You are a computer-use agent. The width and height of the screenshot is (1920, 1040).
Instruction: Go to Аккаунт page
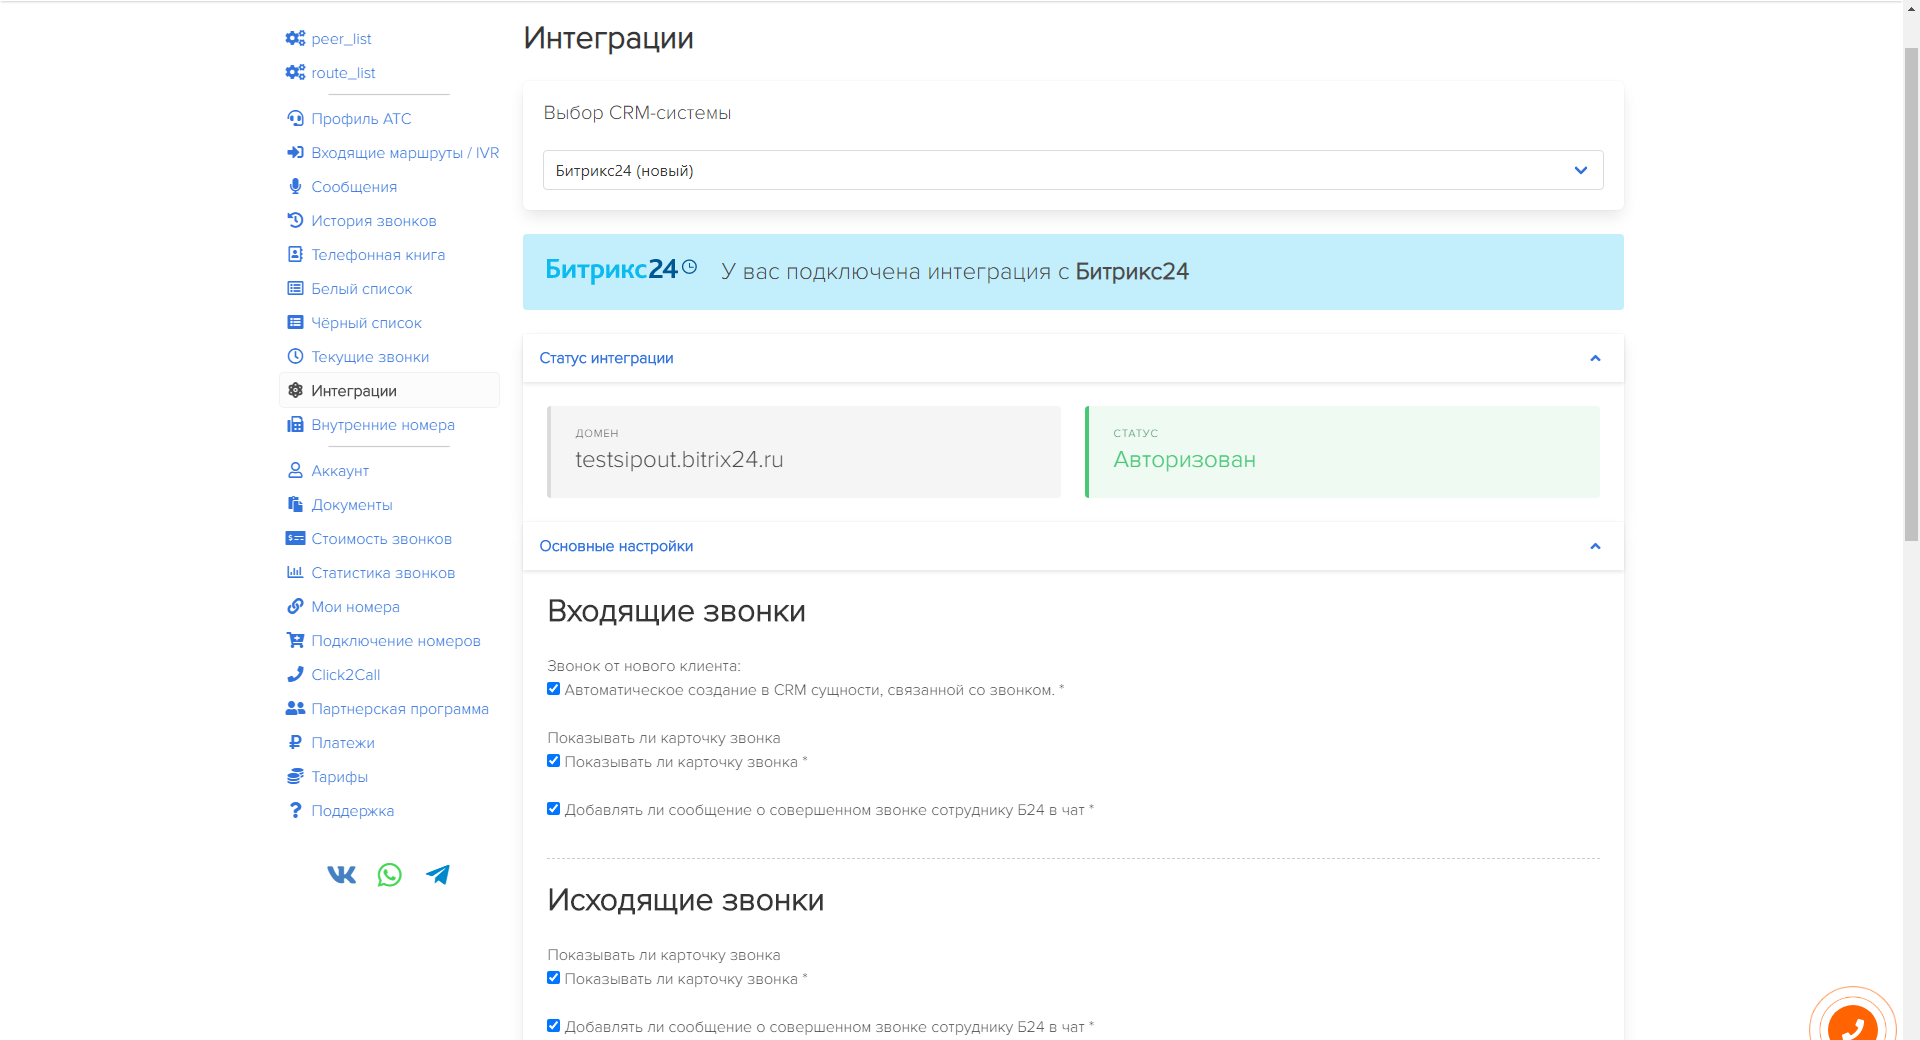(340, 471)
